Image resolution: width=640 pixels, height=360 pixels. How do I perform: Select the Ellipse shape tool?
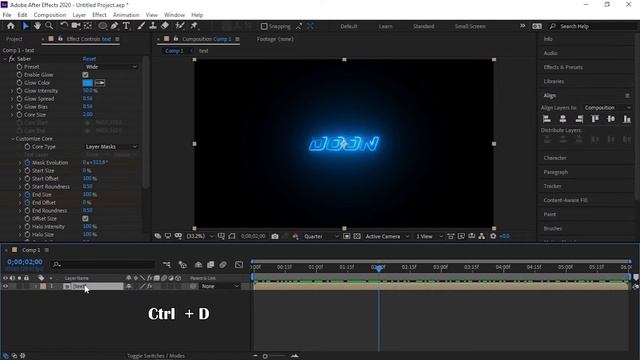click(102, 26)
